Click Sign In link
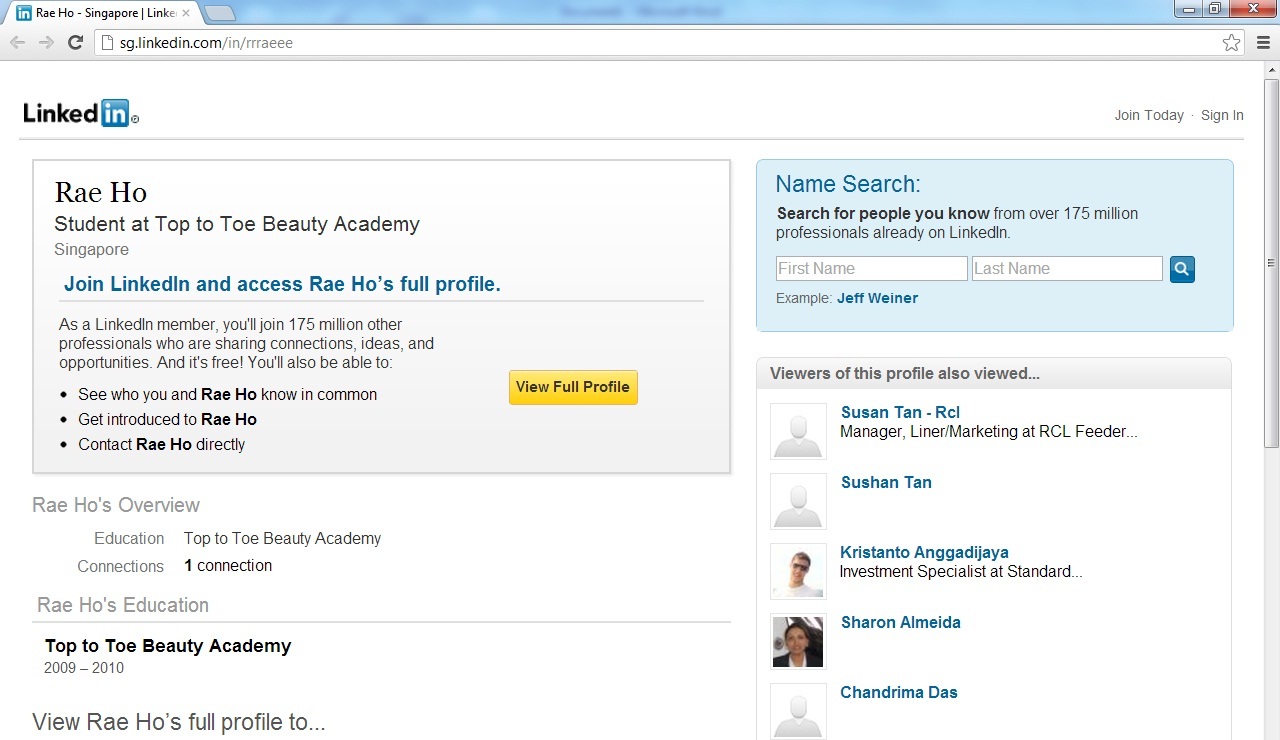Viewport: 1280px width, 740px height. 1222,115
